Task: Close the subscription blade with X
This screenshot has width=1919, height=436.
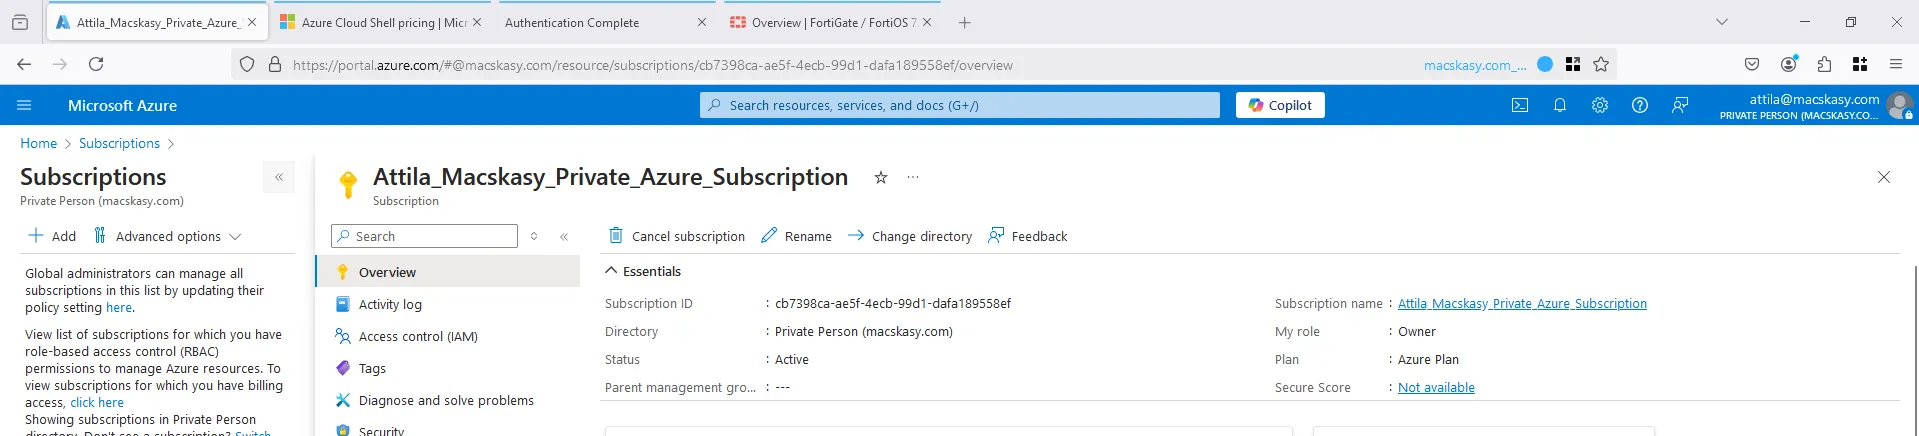Action: pos(1884,177)
